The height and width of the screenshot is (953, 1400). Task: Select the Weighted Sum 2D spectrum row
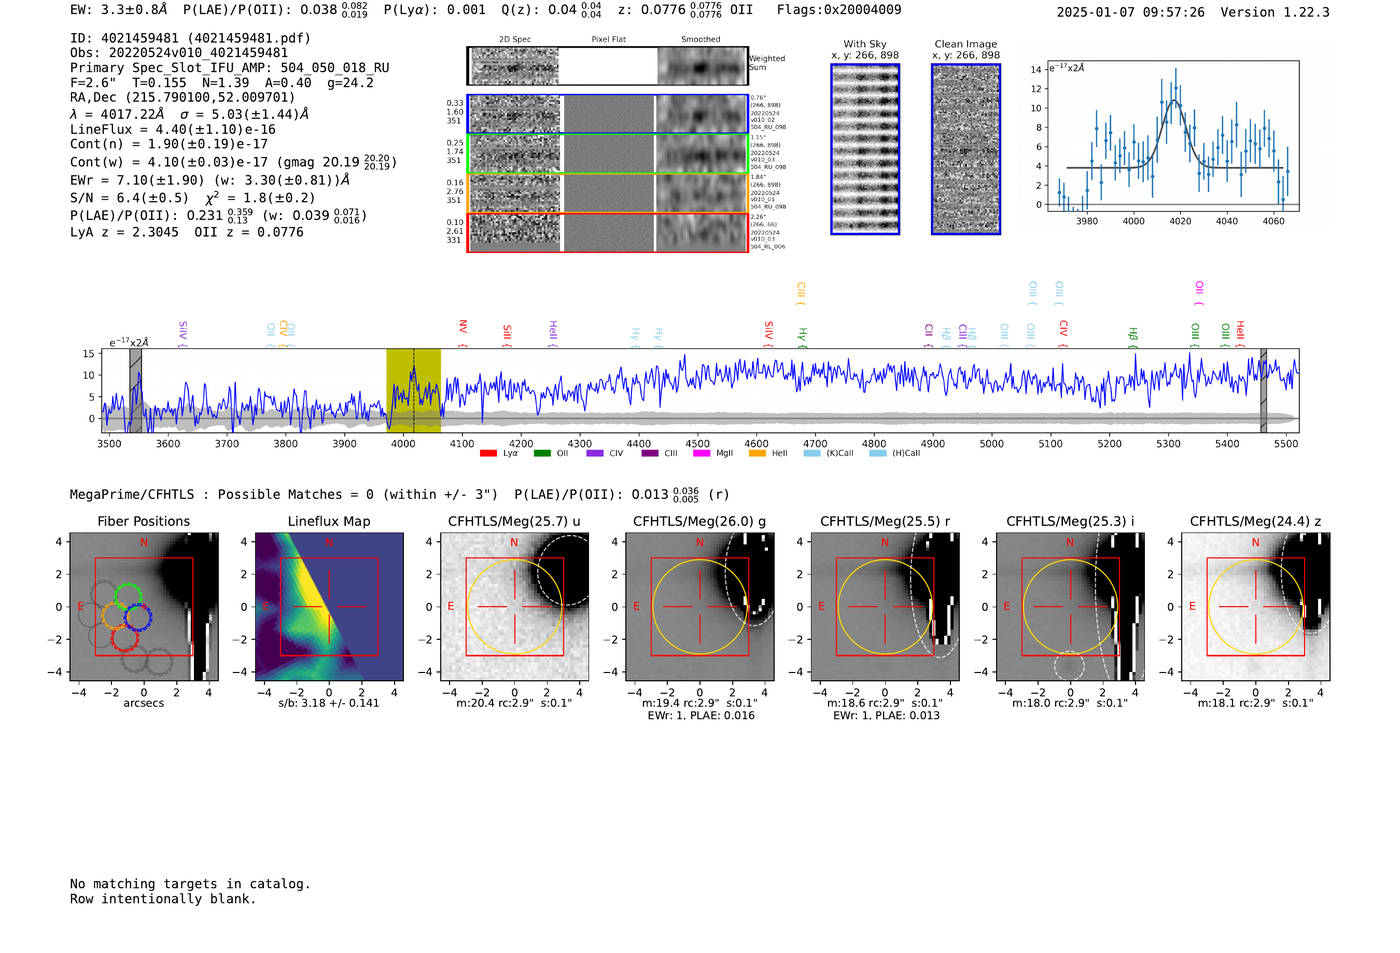point(608,66)
